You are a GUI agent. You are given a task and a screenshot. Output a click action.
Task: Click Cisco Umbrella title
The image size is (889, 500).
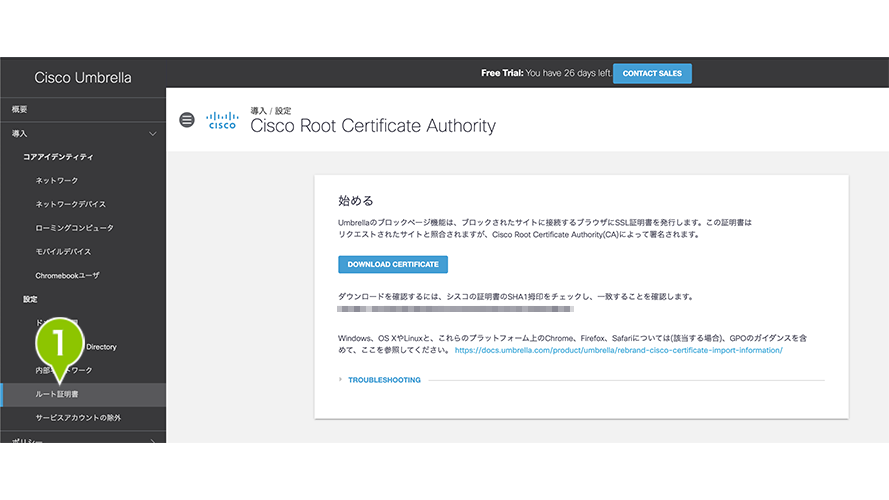pos(83,78)
